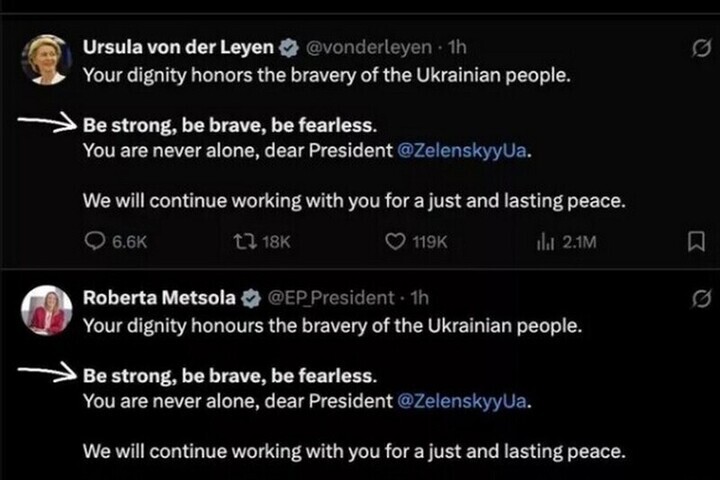Click verified badge next to Ursula von der Leyen
The width and height of the screenshot is (720, 480).
click(x=289, y=47)
